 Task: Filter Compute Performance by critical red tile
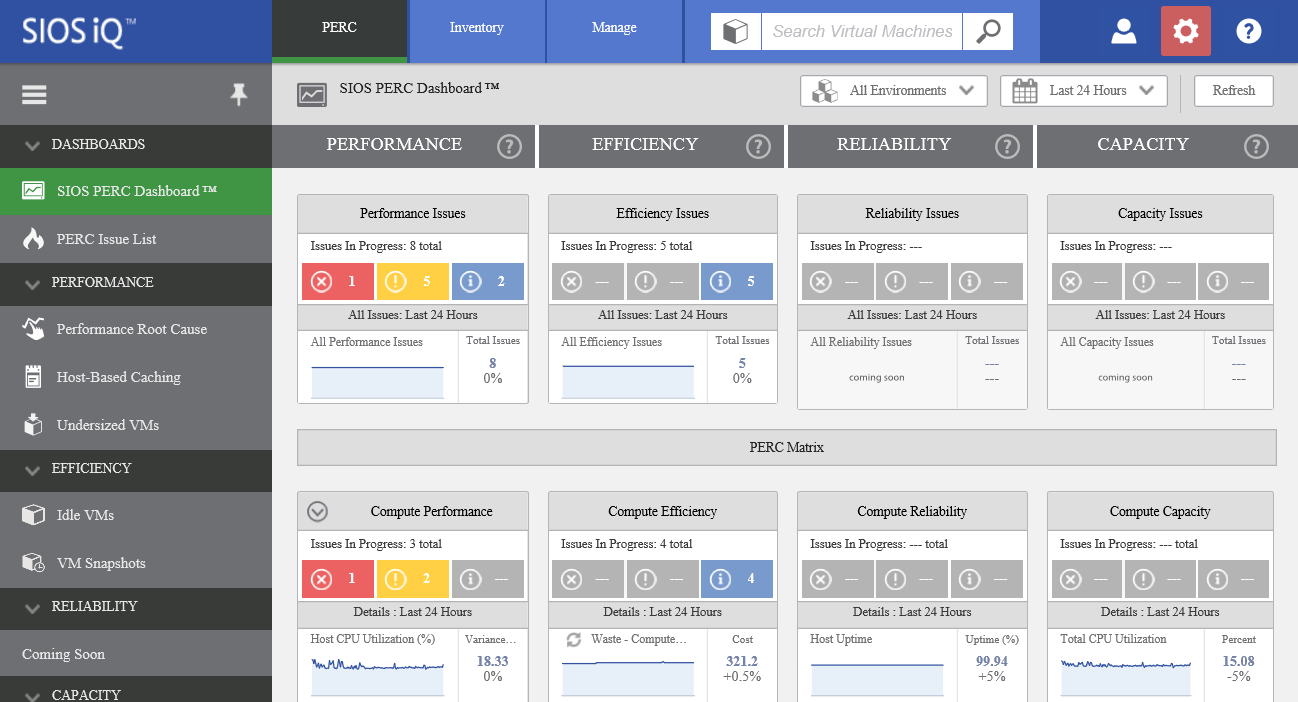(x=338, y=579)
